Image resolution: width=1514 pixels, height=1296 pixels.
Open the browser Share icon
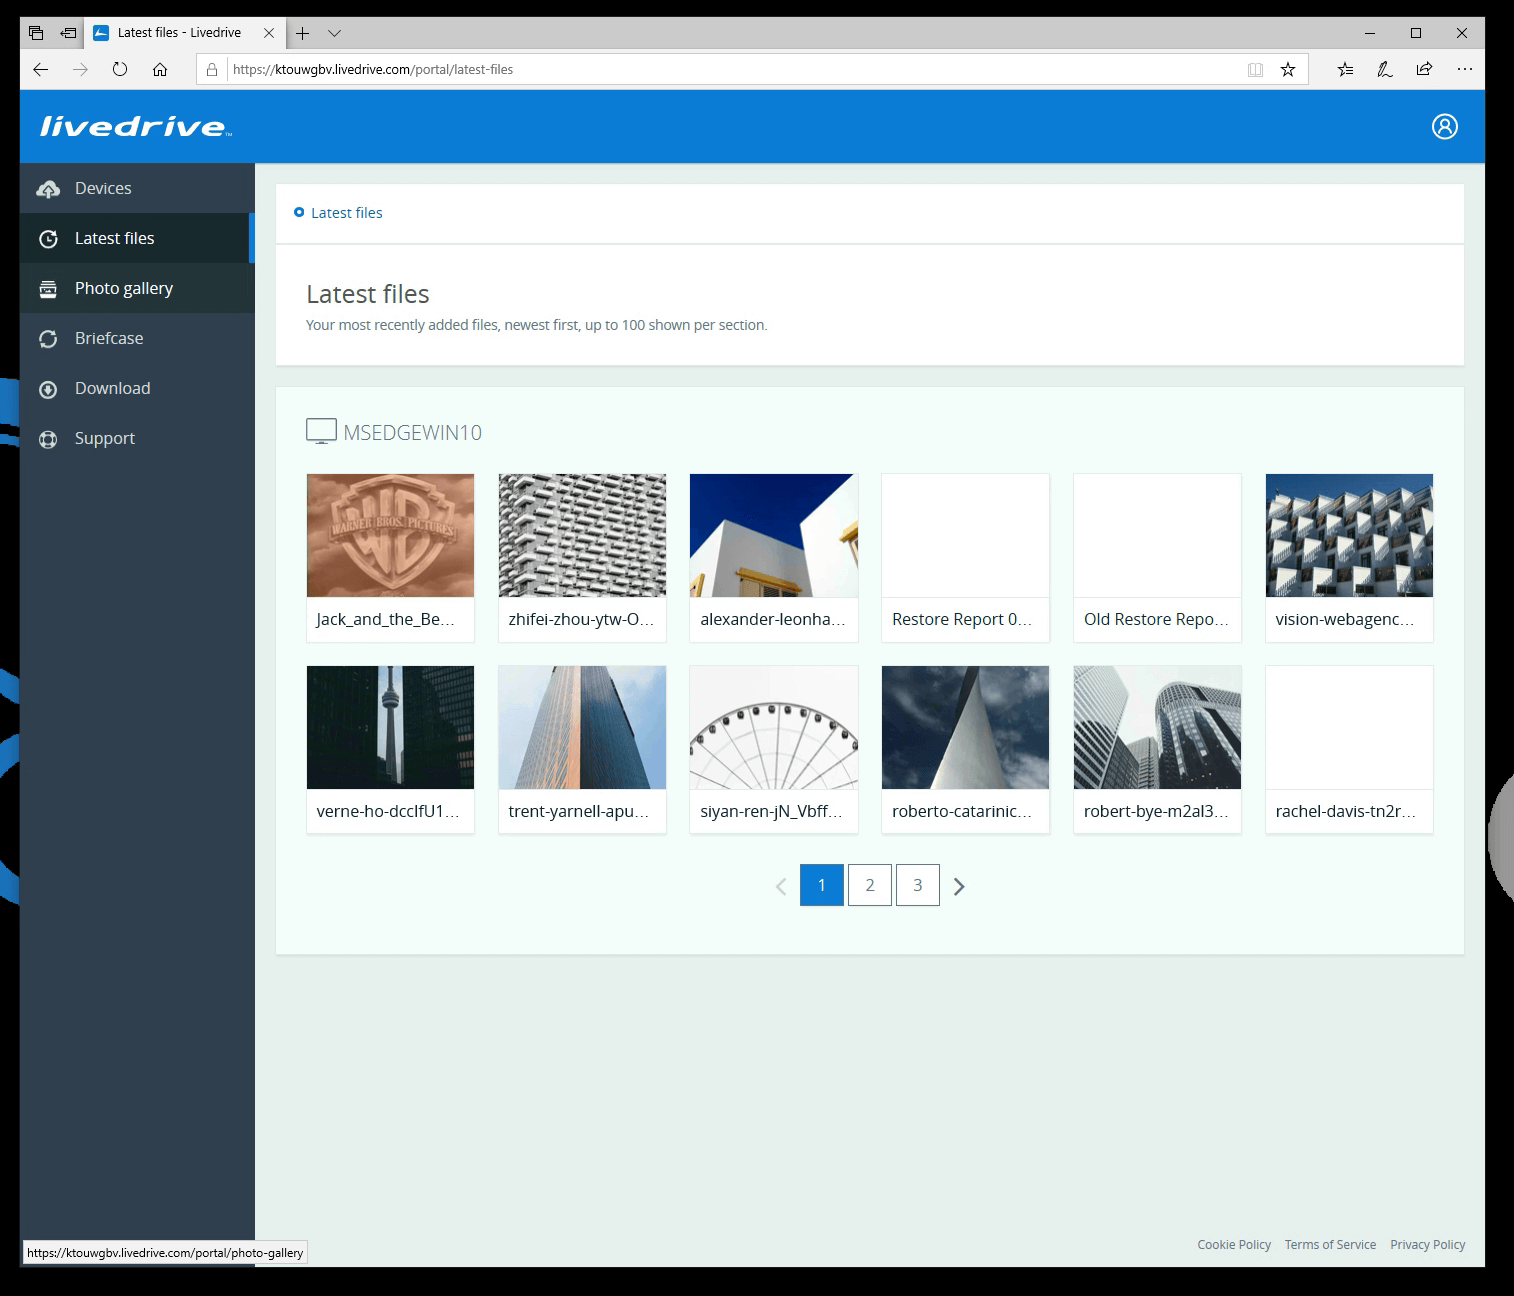pyautogui.click(x=1424, y=69)
